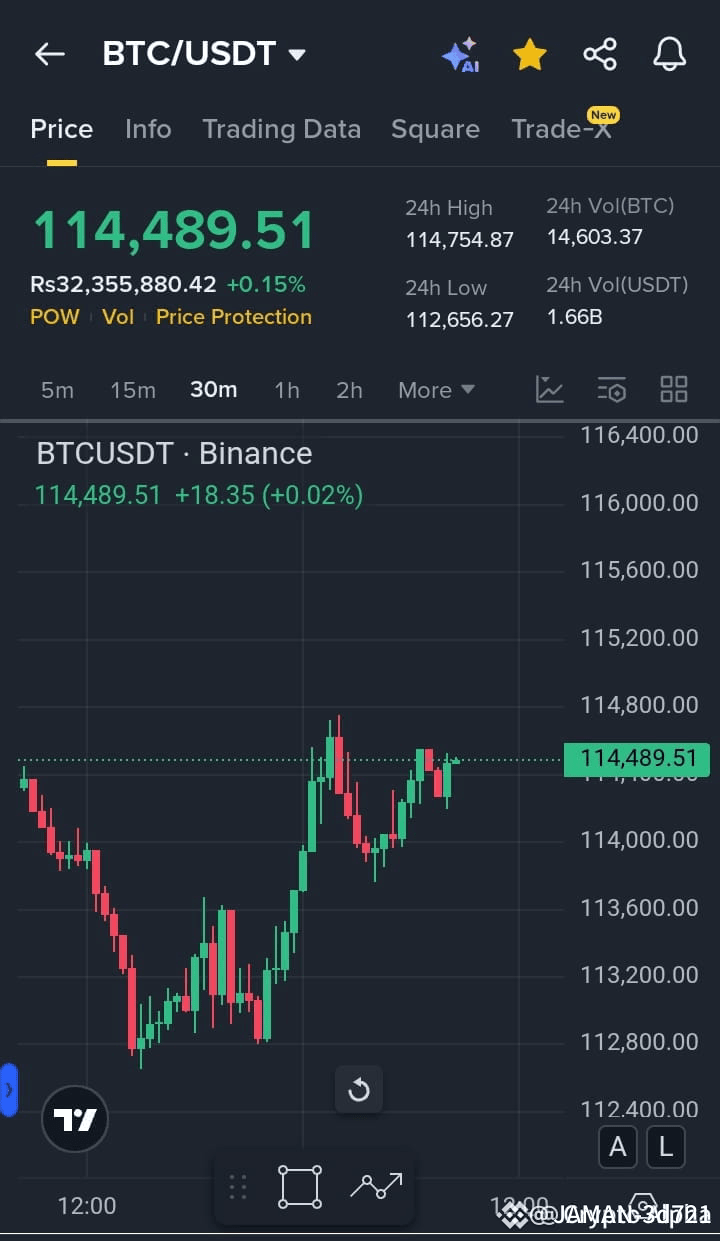Click the 12:00 time axis label
The width and height of the screenshot is (720, 1241).
pyautogui.click(x=87, y=1206)
